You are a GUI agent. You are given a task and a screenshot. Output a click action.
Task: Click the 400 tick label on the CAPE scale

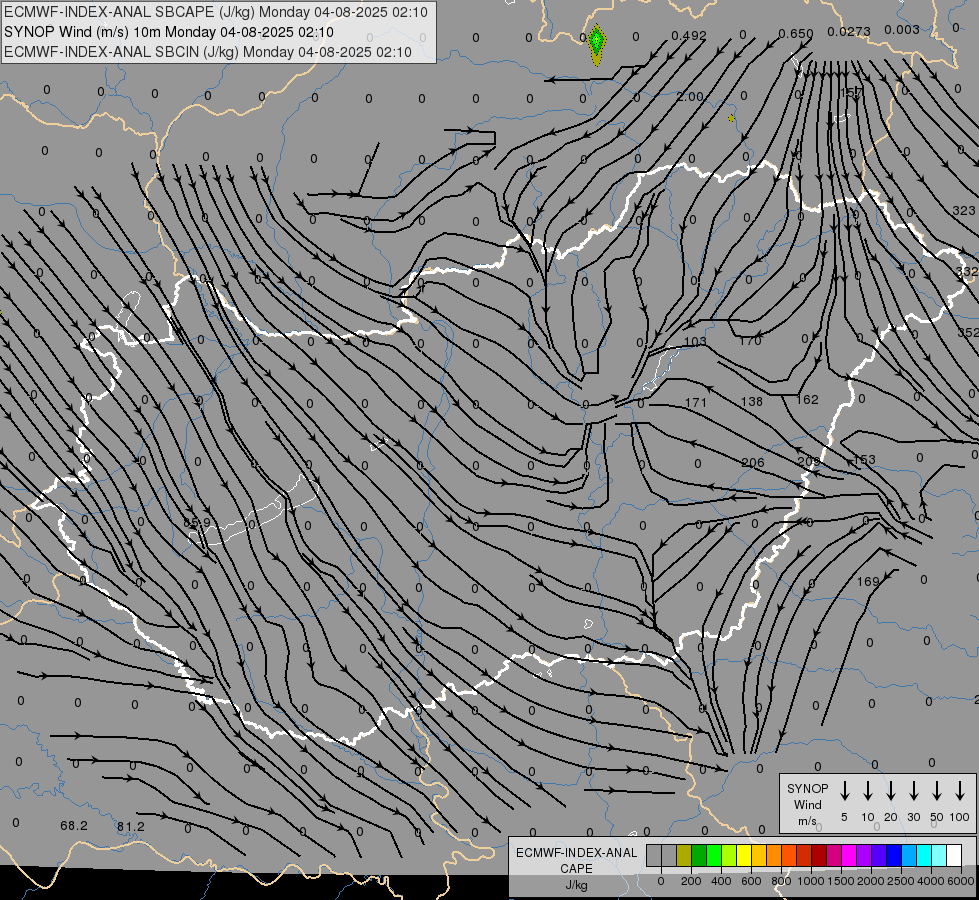pos(721,881)
